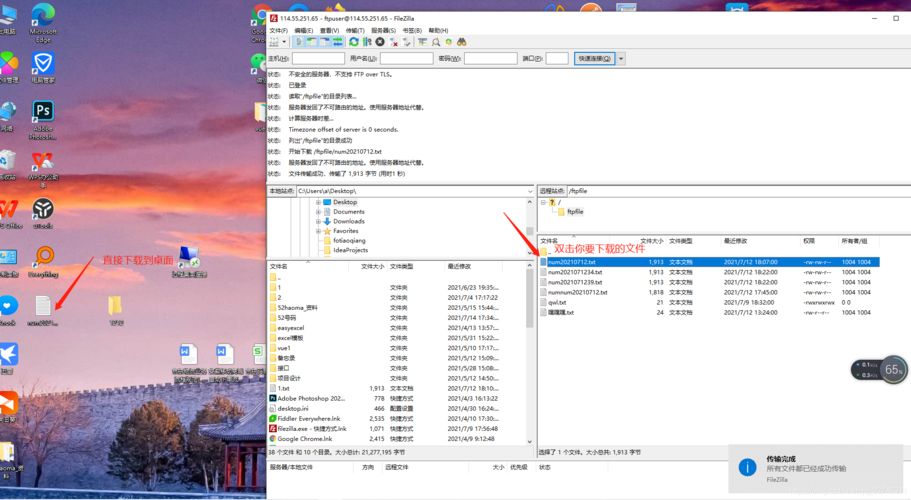The height and width of the screenshot is (500, 911).
Task: Focus the 主机 host input field
Action: point(318,58)
